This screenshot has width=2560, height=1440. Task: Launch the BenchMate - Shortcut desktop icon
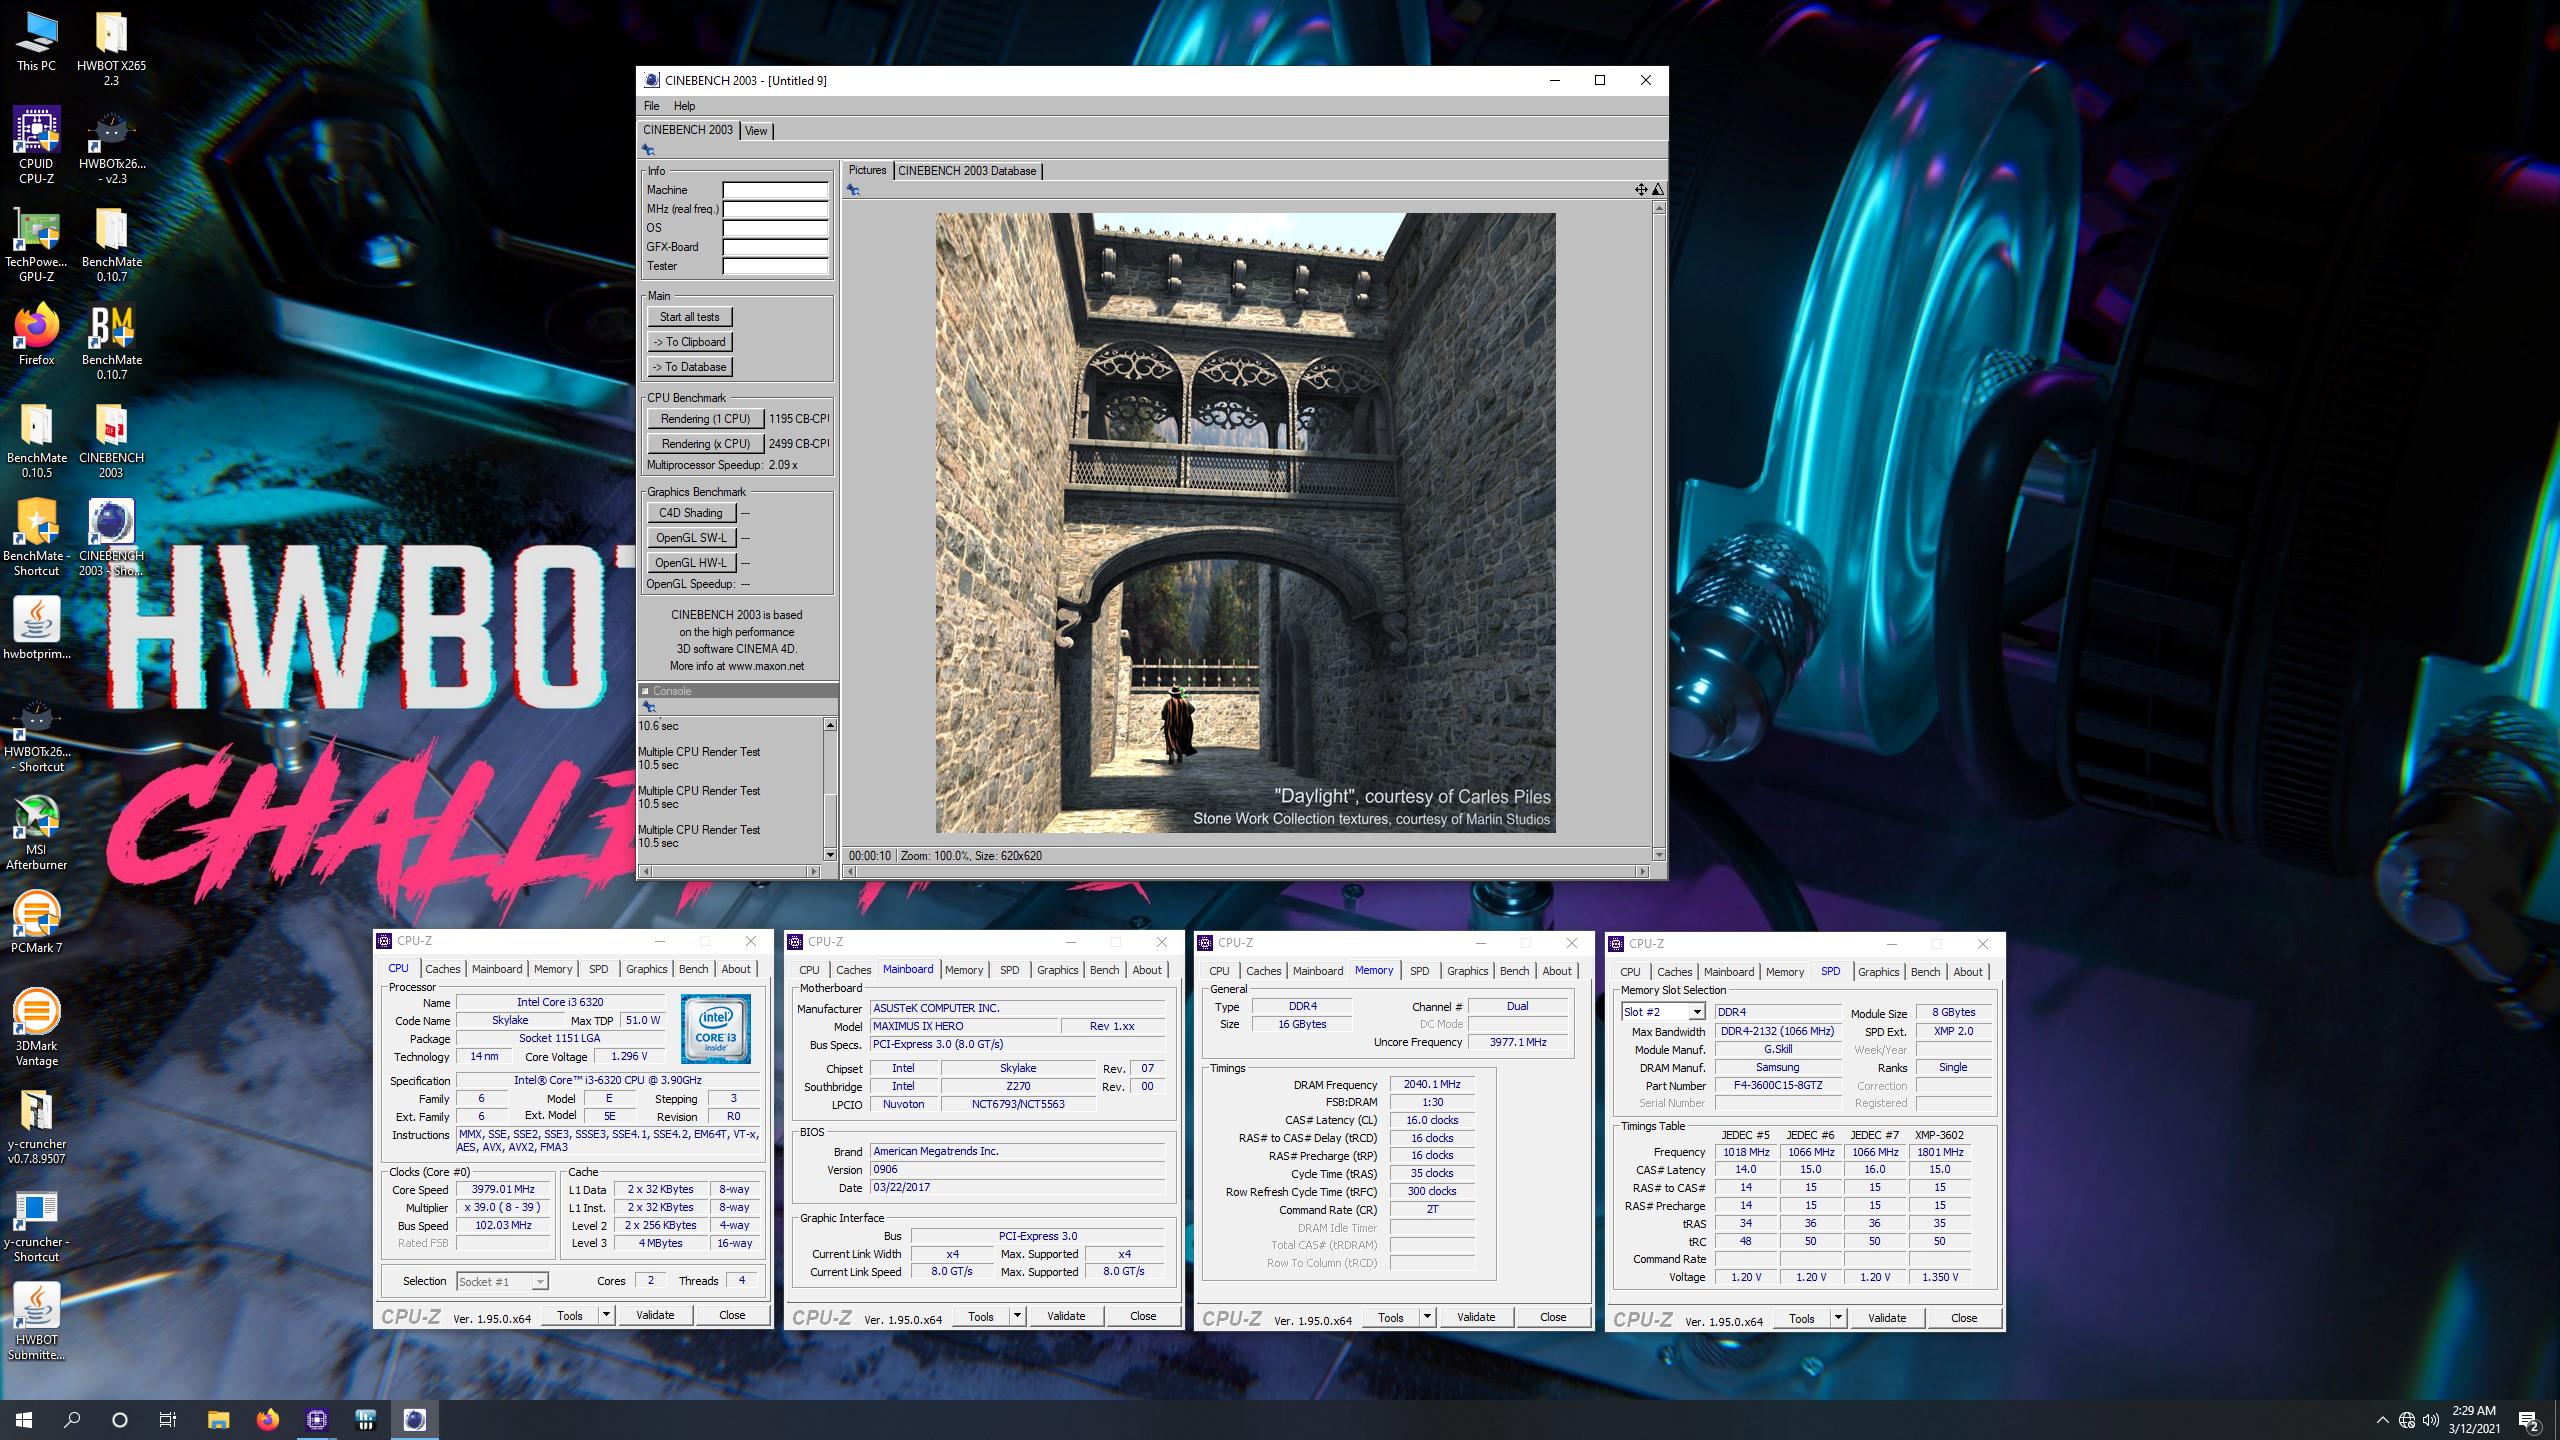click(x=36, y=538)
